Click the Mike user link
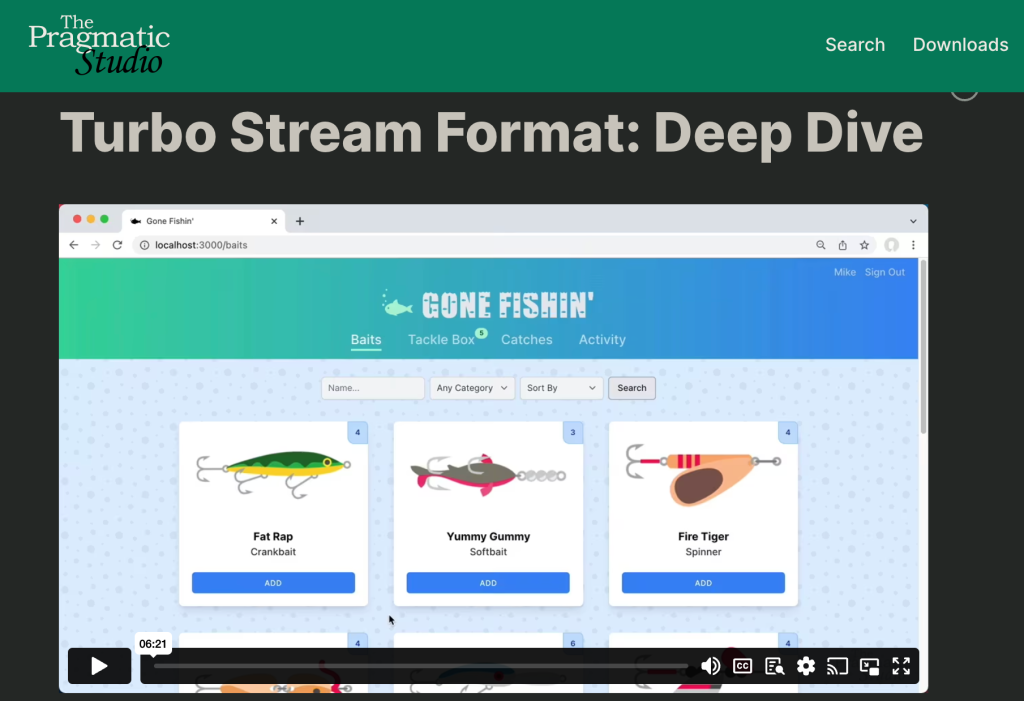Viewport: 1024px width, 701px height. point(844,272)
